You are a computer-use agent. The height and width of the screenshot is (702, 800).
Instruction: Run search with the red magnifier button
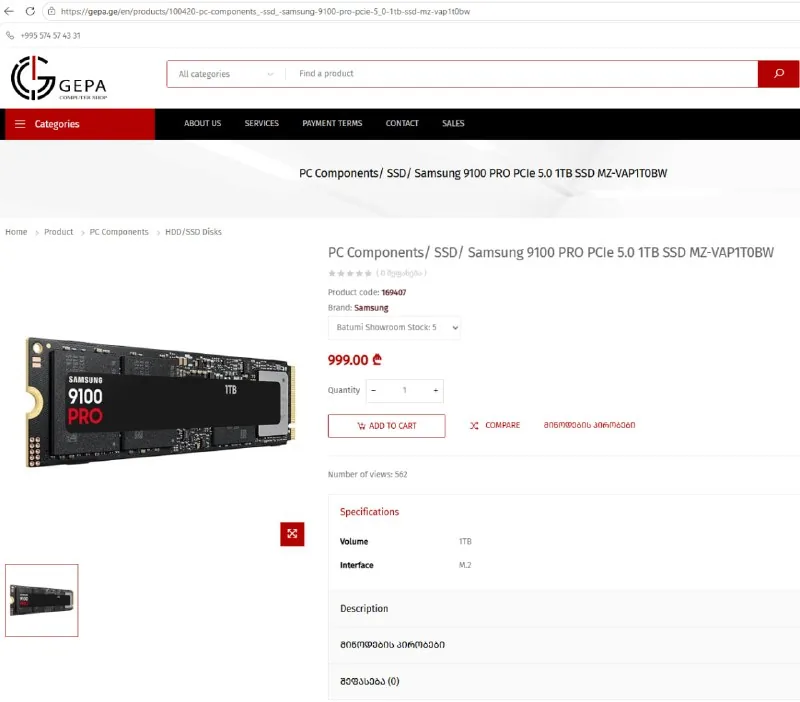click(x=778, y=74)
